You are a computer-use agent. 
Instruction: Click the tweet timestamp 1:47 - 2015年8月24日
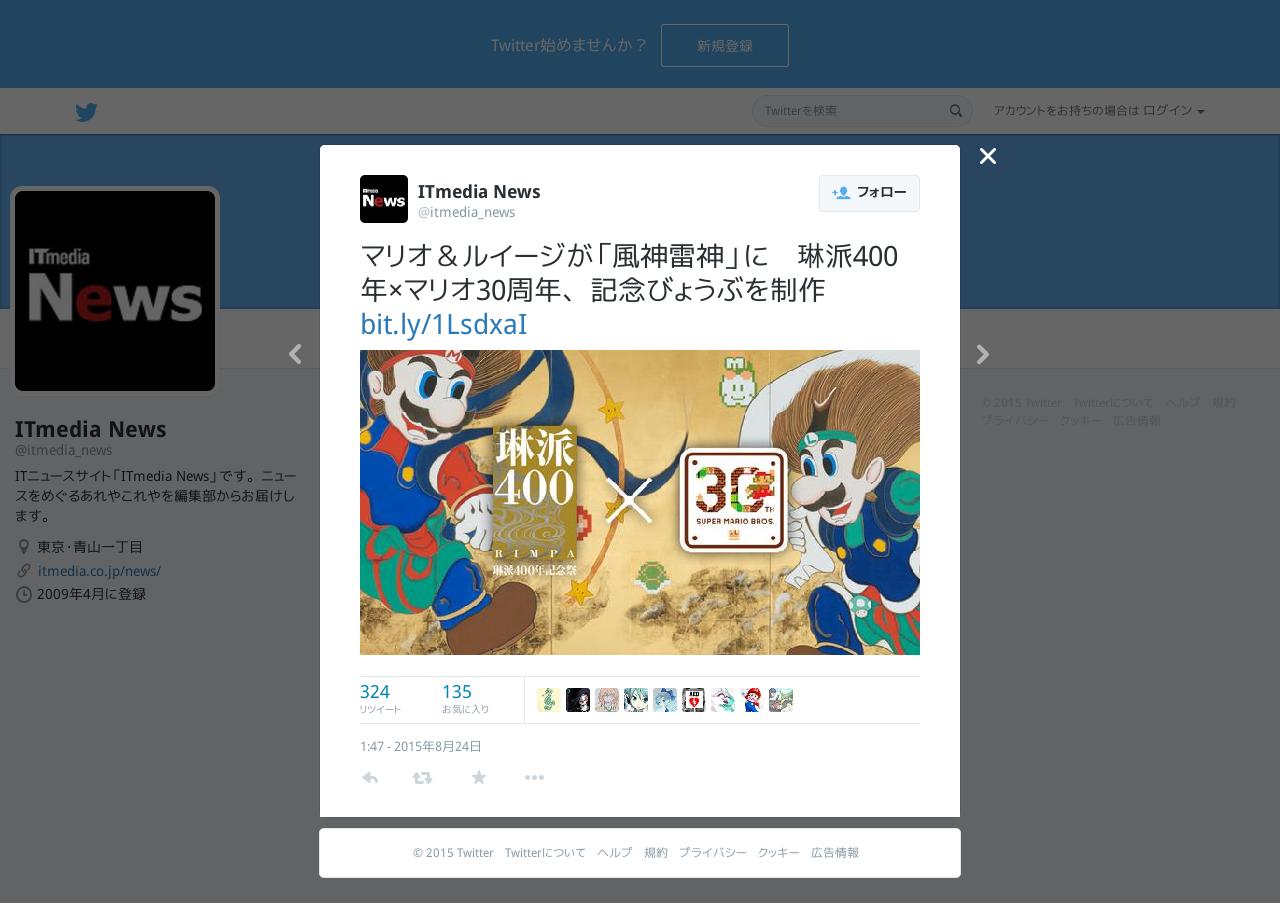(421, 747)
